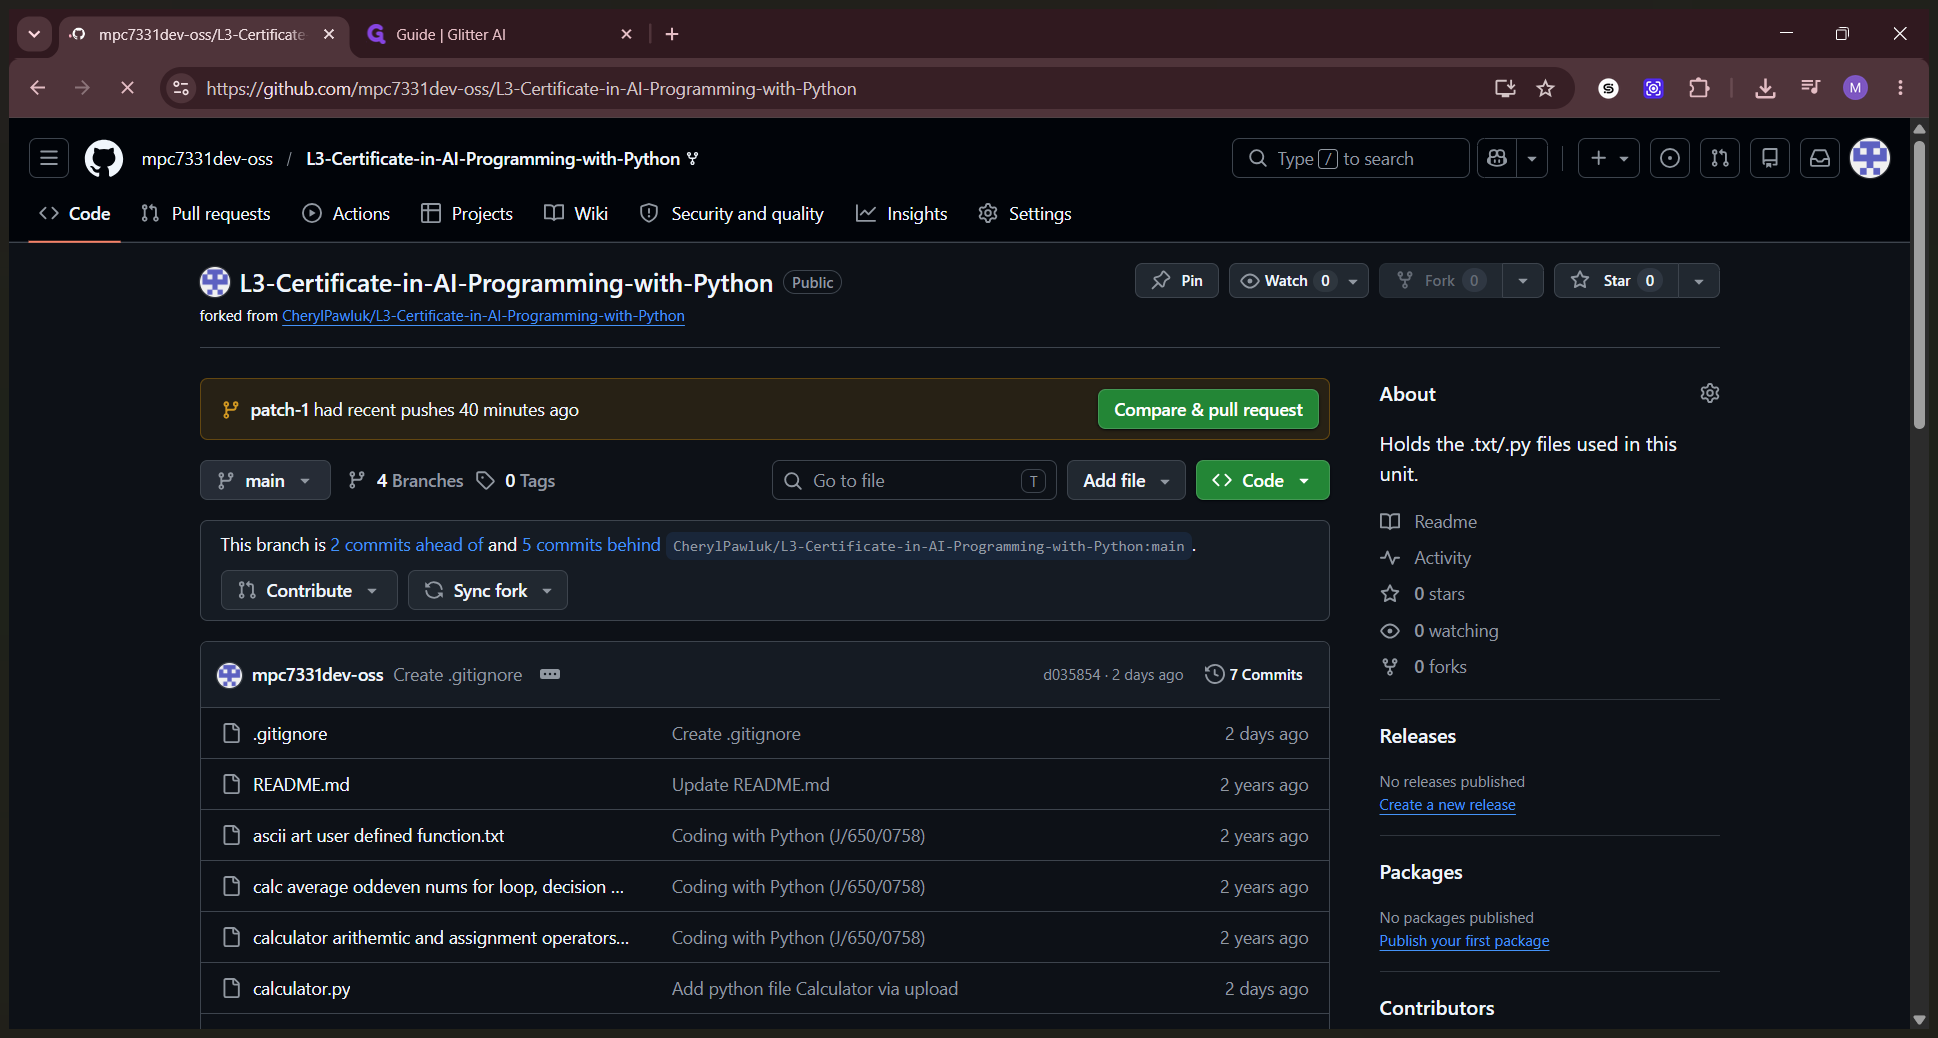
Task: Open the Wiki tab
Action: pos(576,214)
